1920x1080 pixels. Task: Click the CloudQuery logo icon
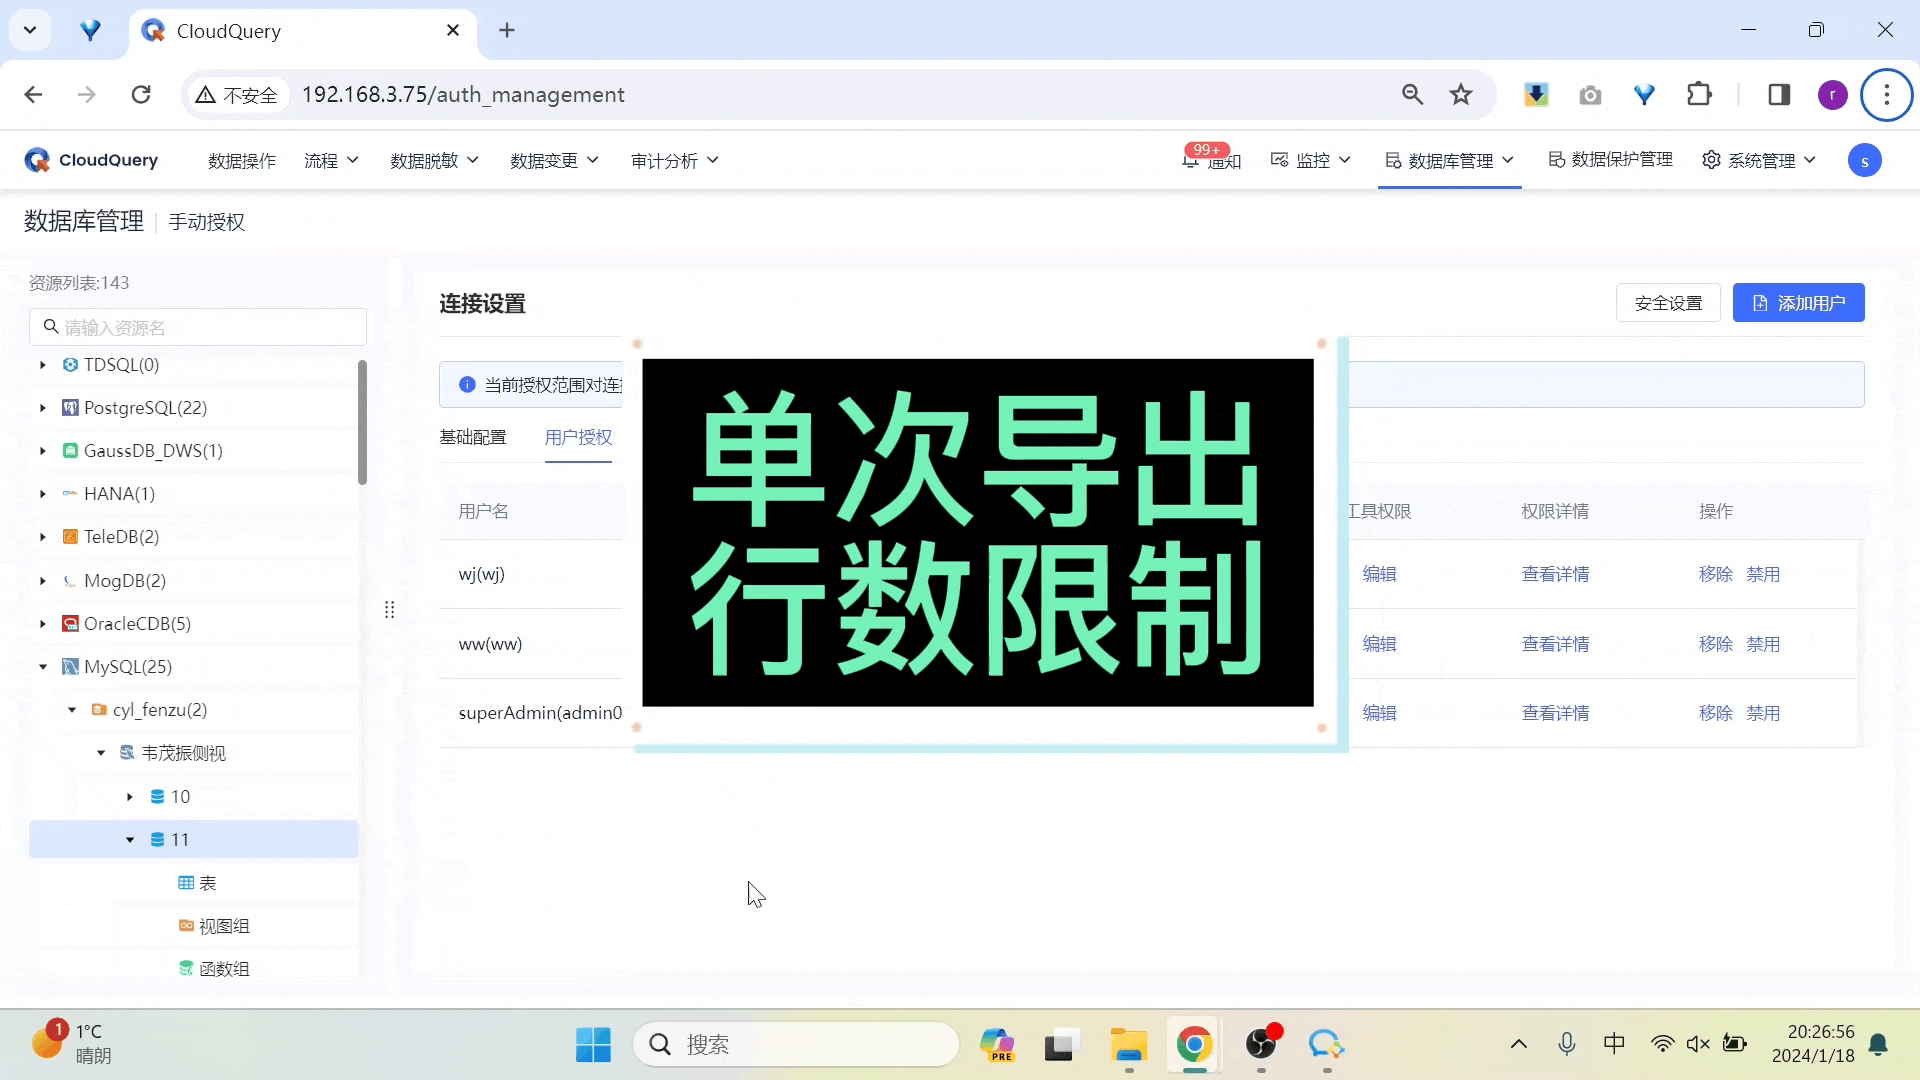click(37, 160)
